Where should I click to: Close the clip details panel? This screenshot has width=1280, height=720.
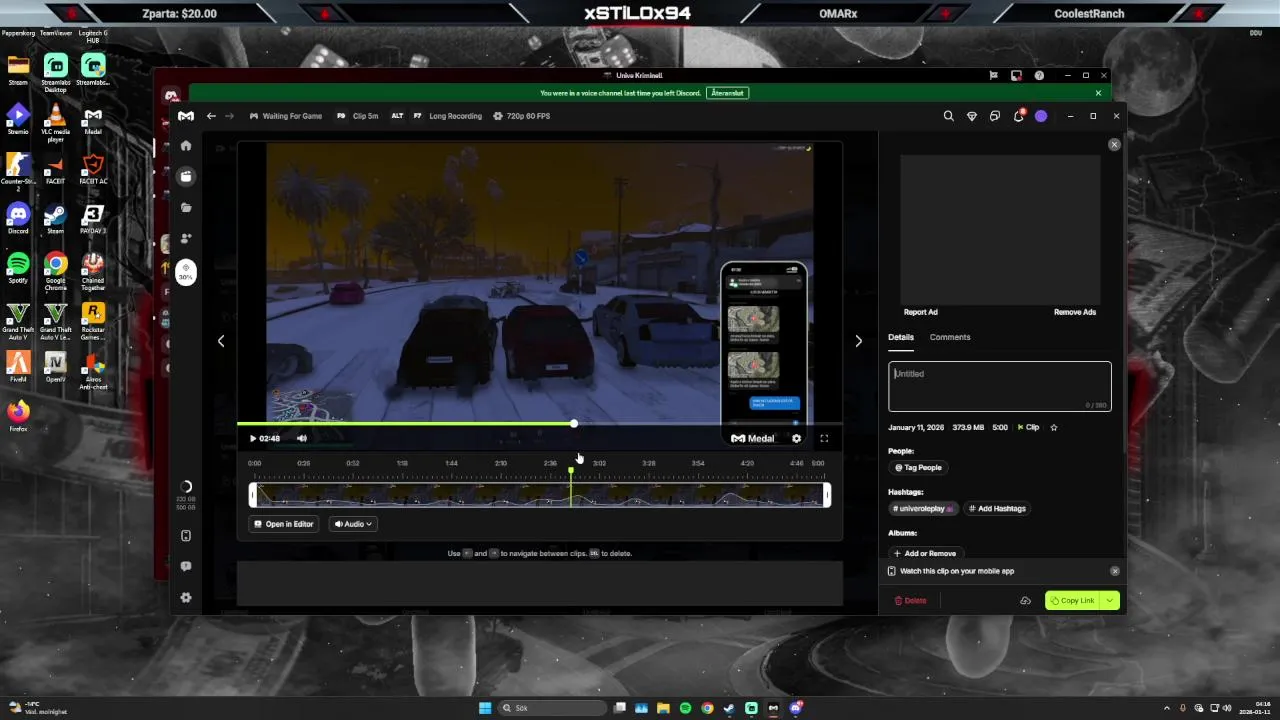(x=1114, y=145)
